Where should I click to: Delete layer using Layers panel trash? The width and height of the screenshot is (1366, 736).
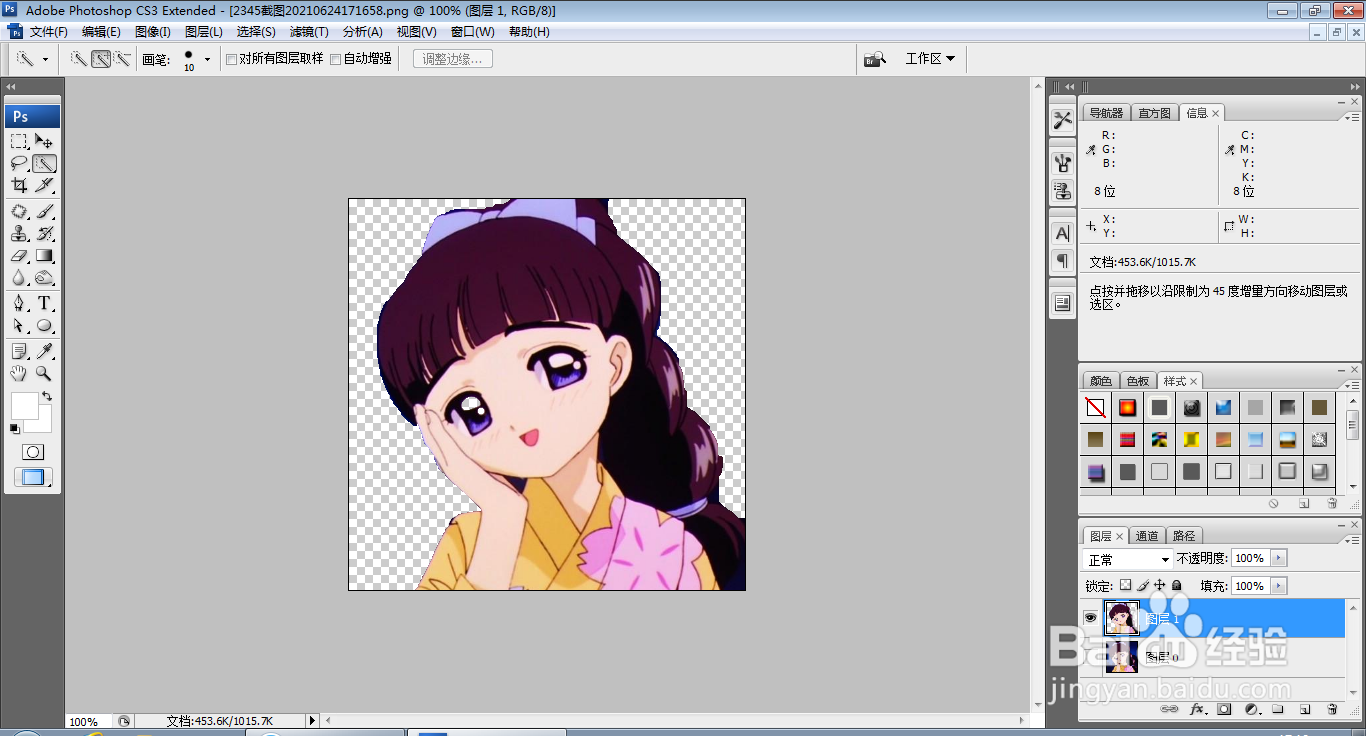[x=1332, y=709]
